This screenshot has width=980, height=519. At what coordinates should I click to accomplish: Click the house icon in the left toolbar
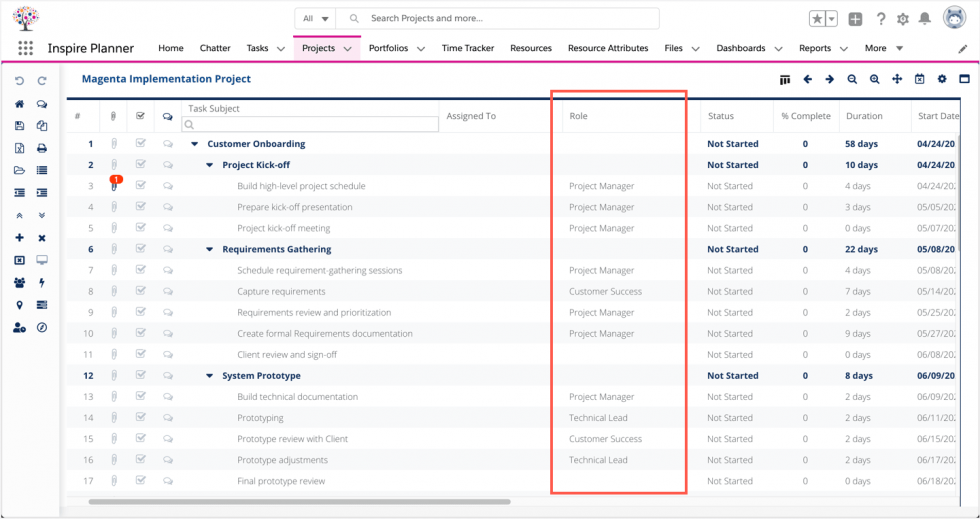19,104
